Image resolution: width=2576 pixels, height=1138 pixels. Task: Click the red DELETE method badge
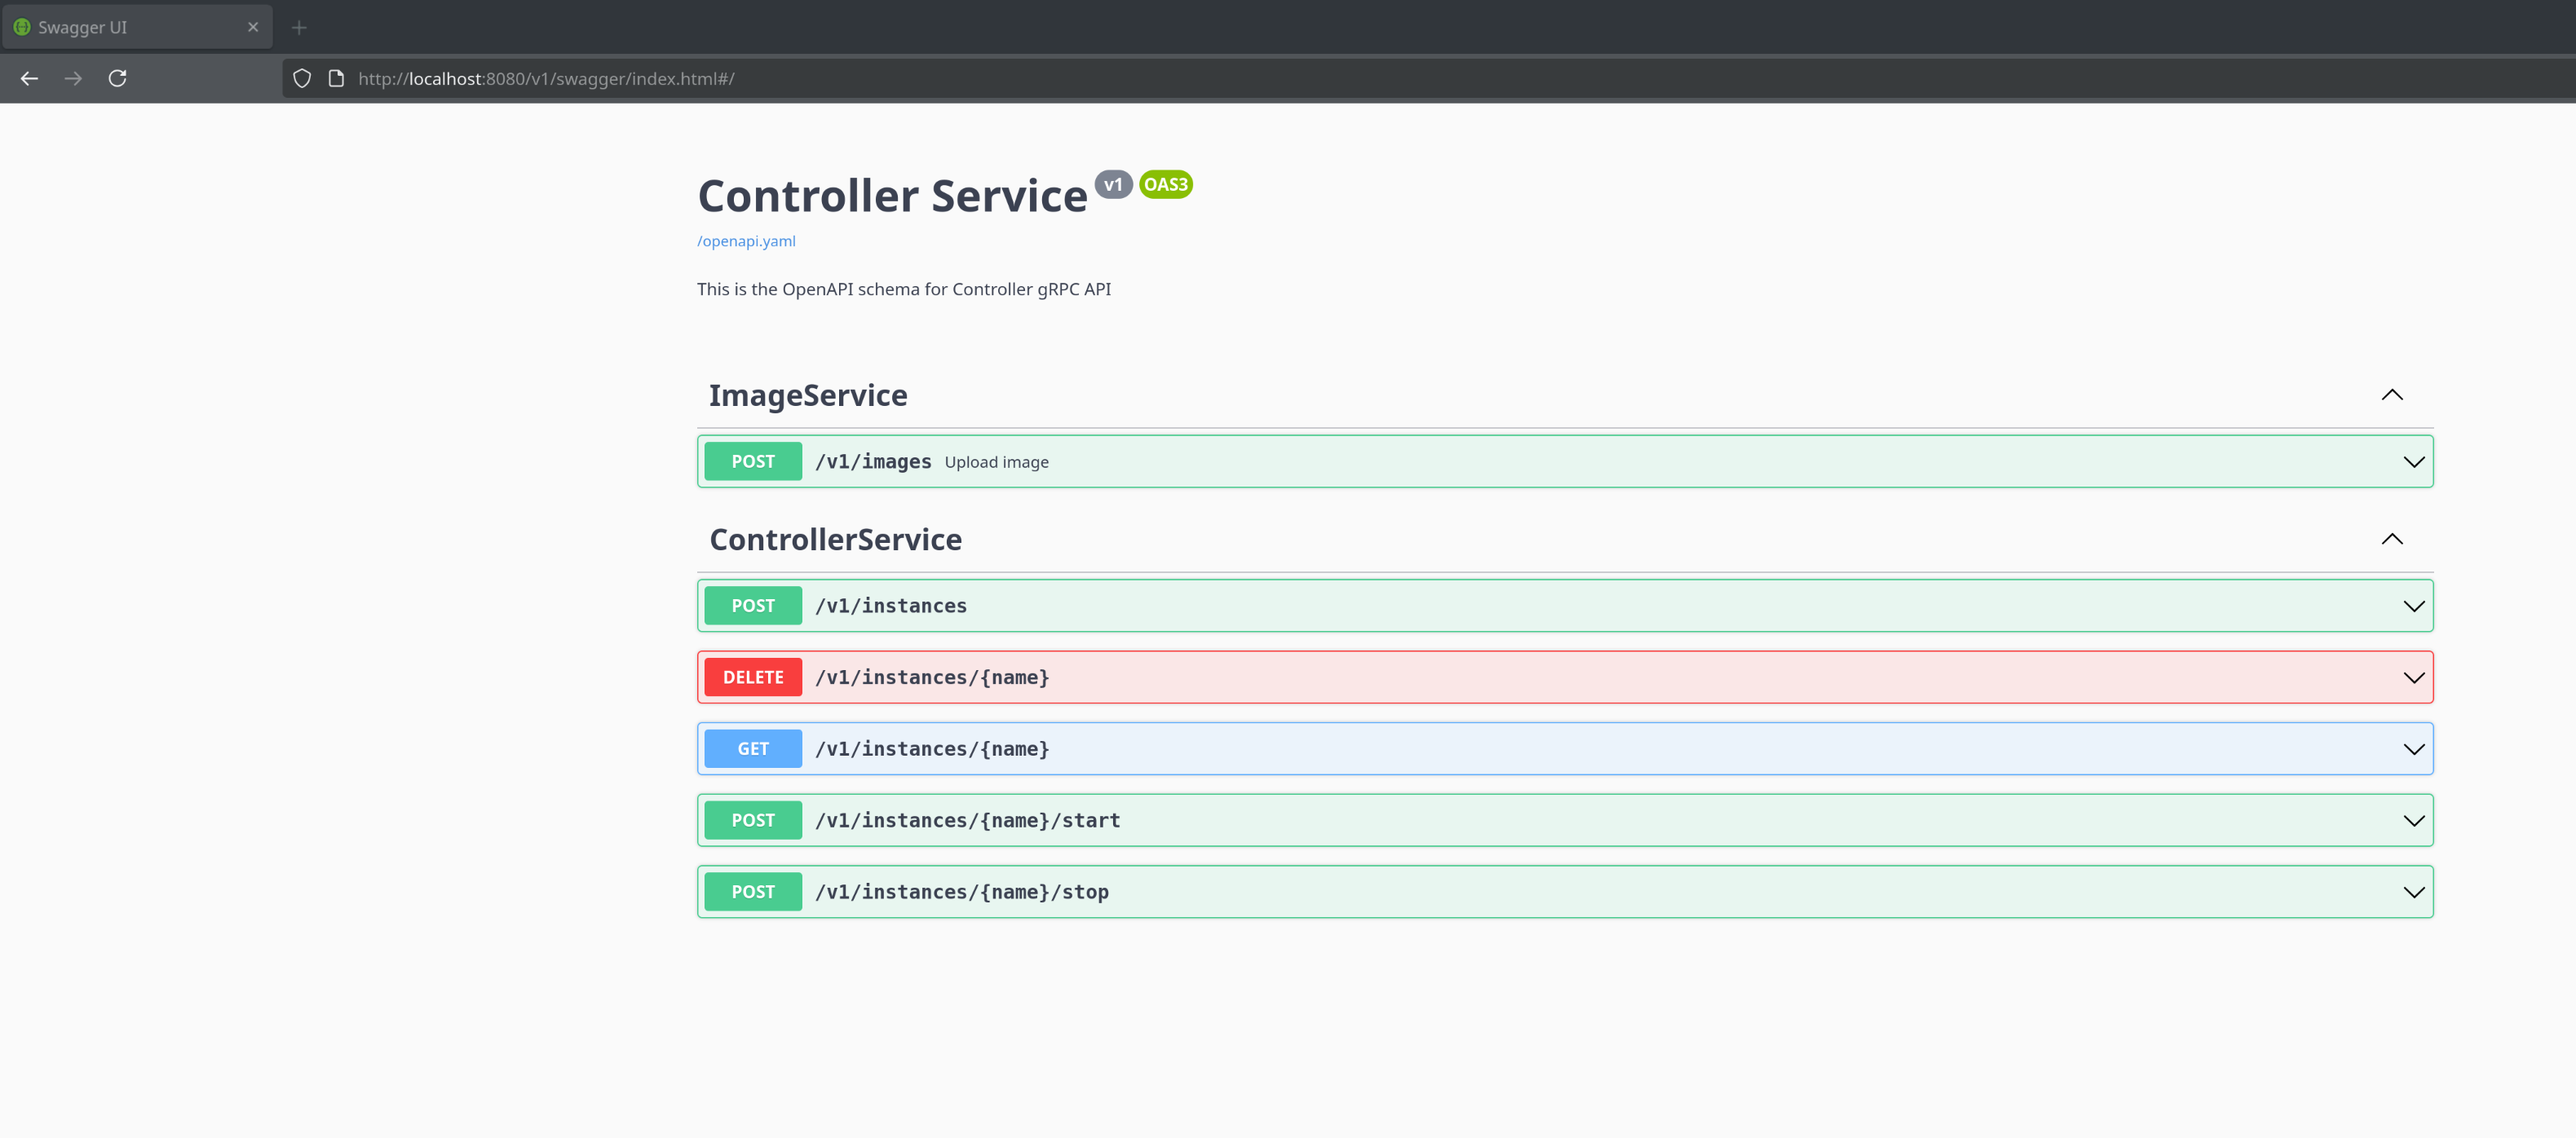click(x=753, y=678)
